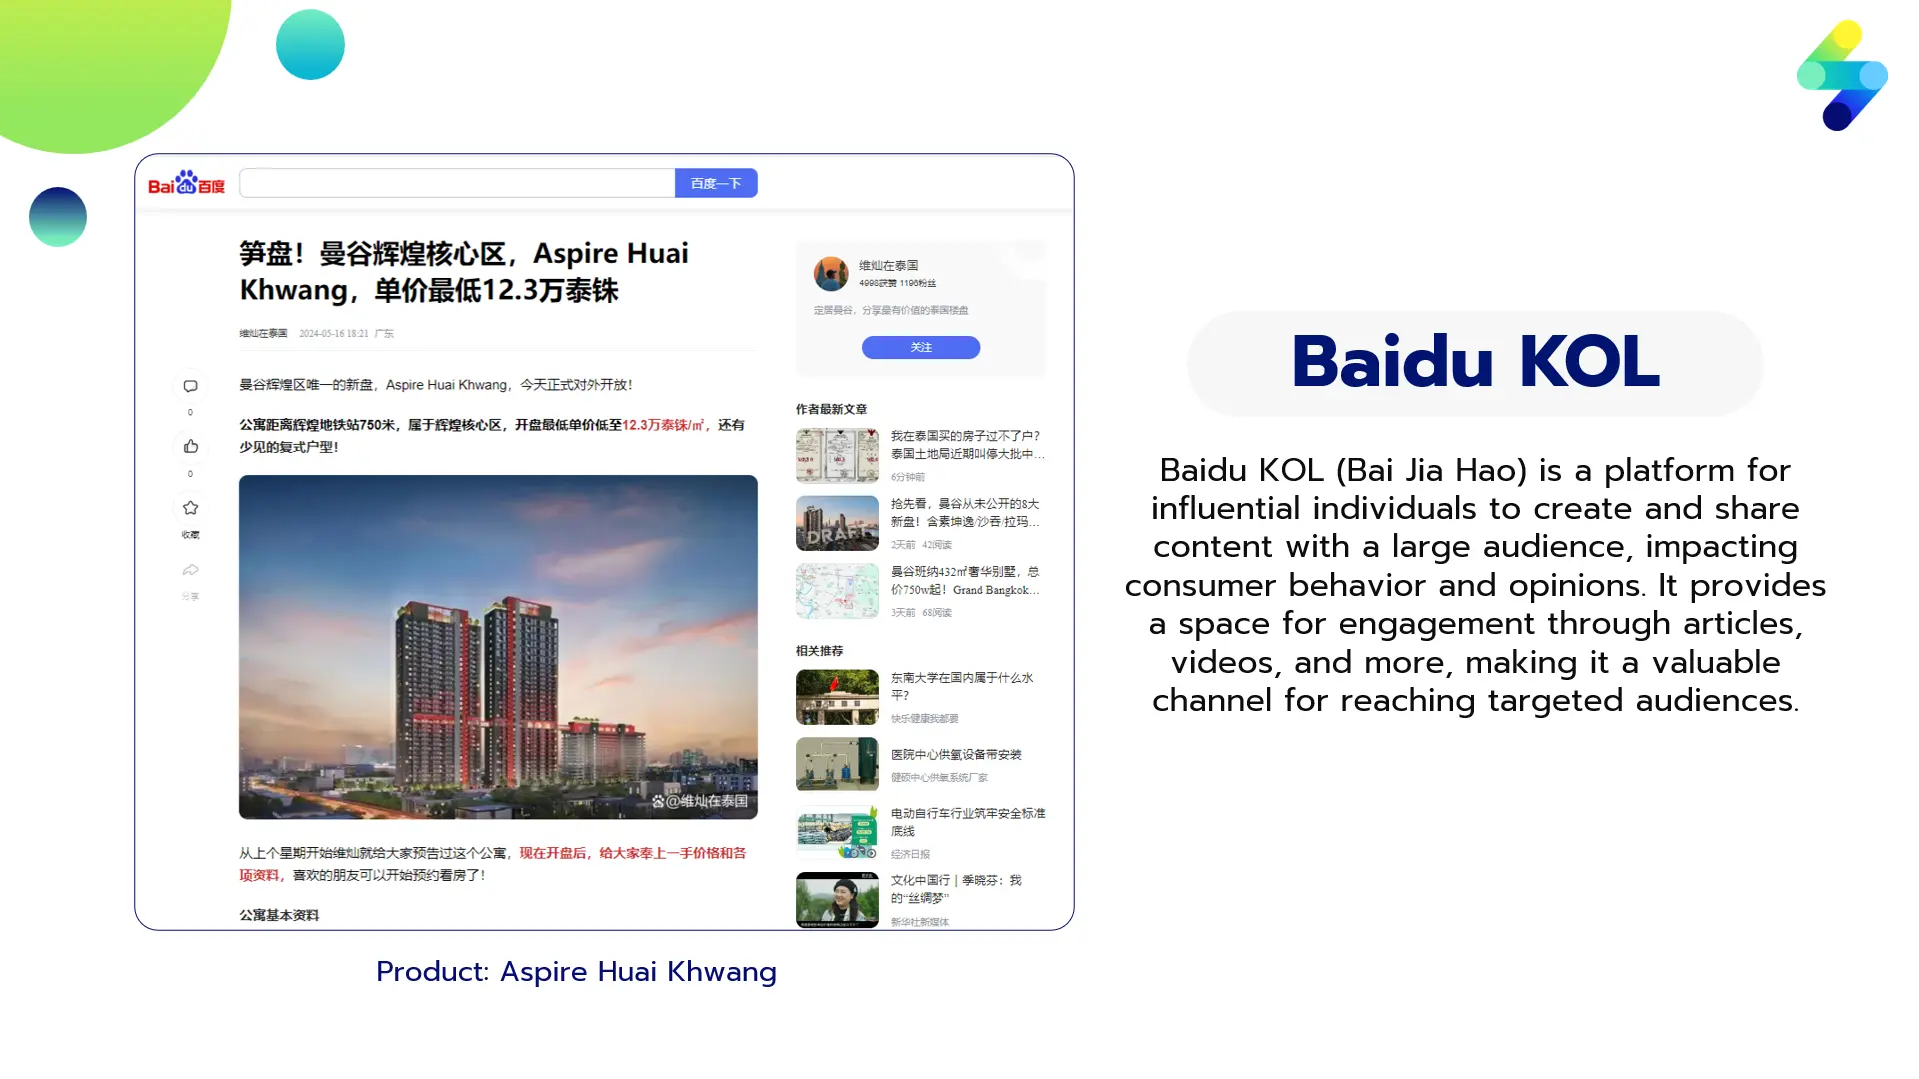This screenshot has width=1919, height=1079.
Task: Click the author avatar in the sidebar
Action: (830, 273)
